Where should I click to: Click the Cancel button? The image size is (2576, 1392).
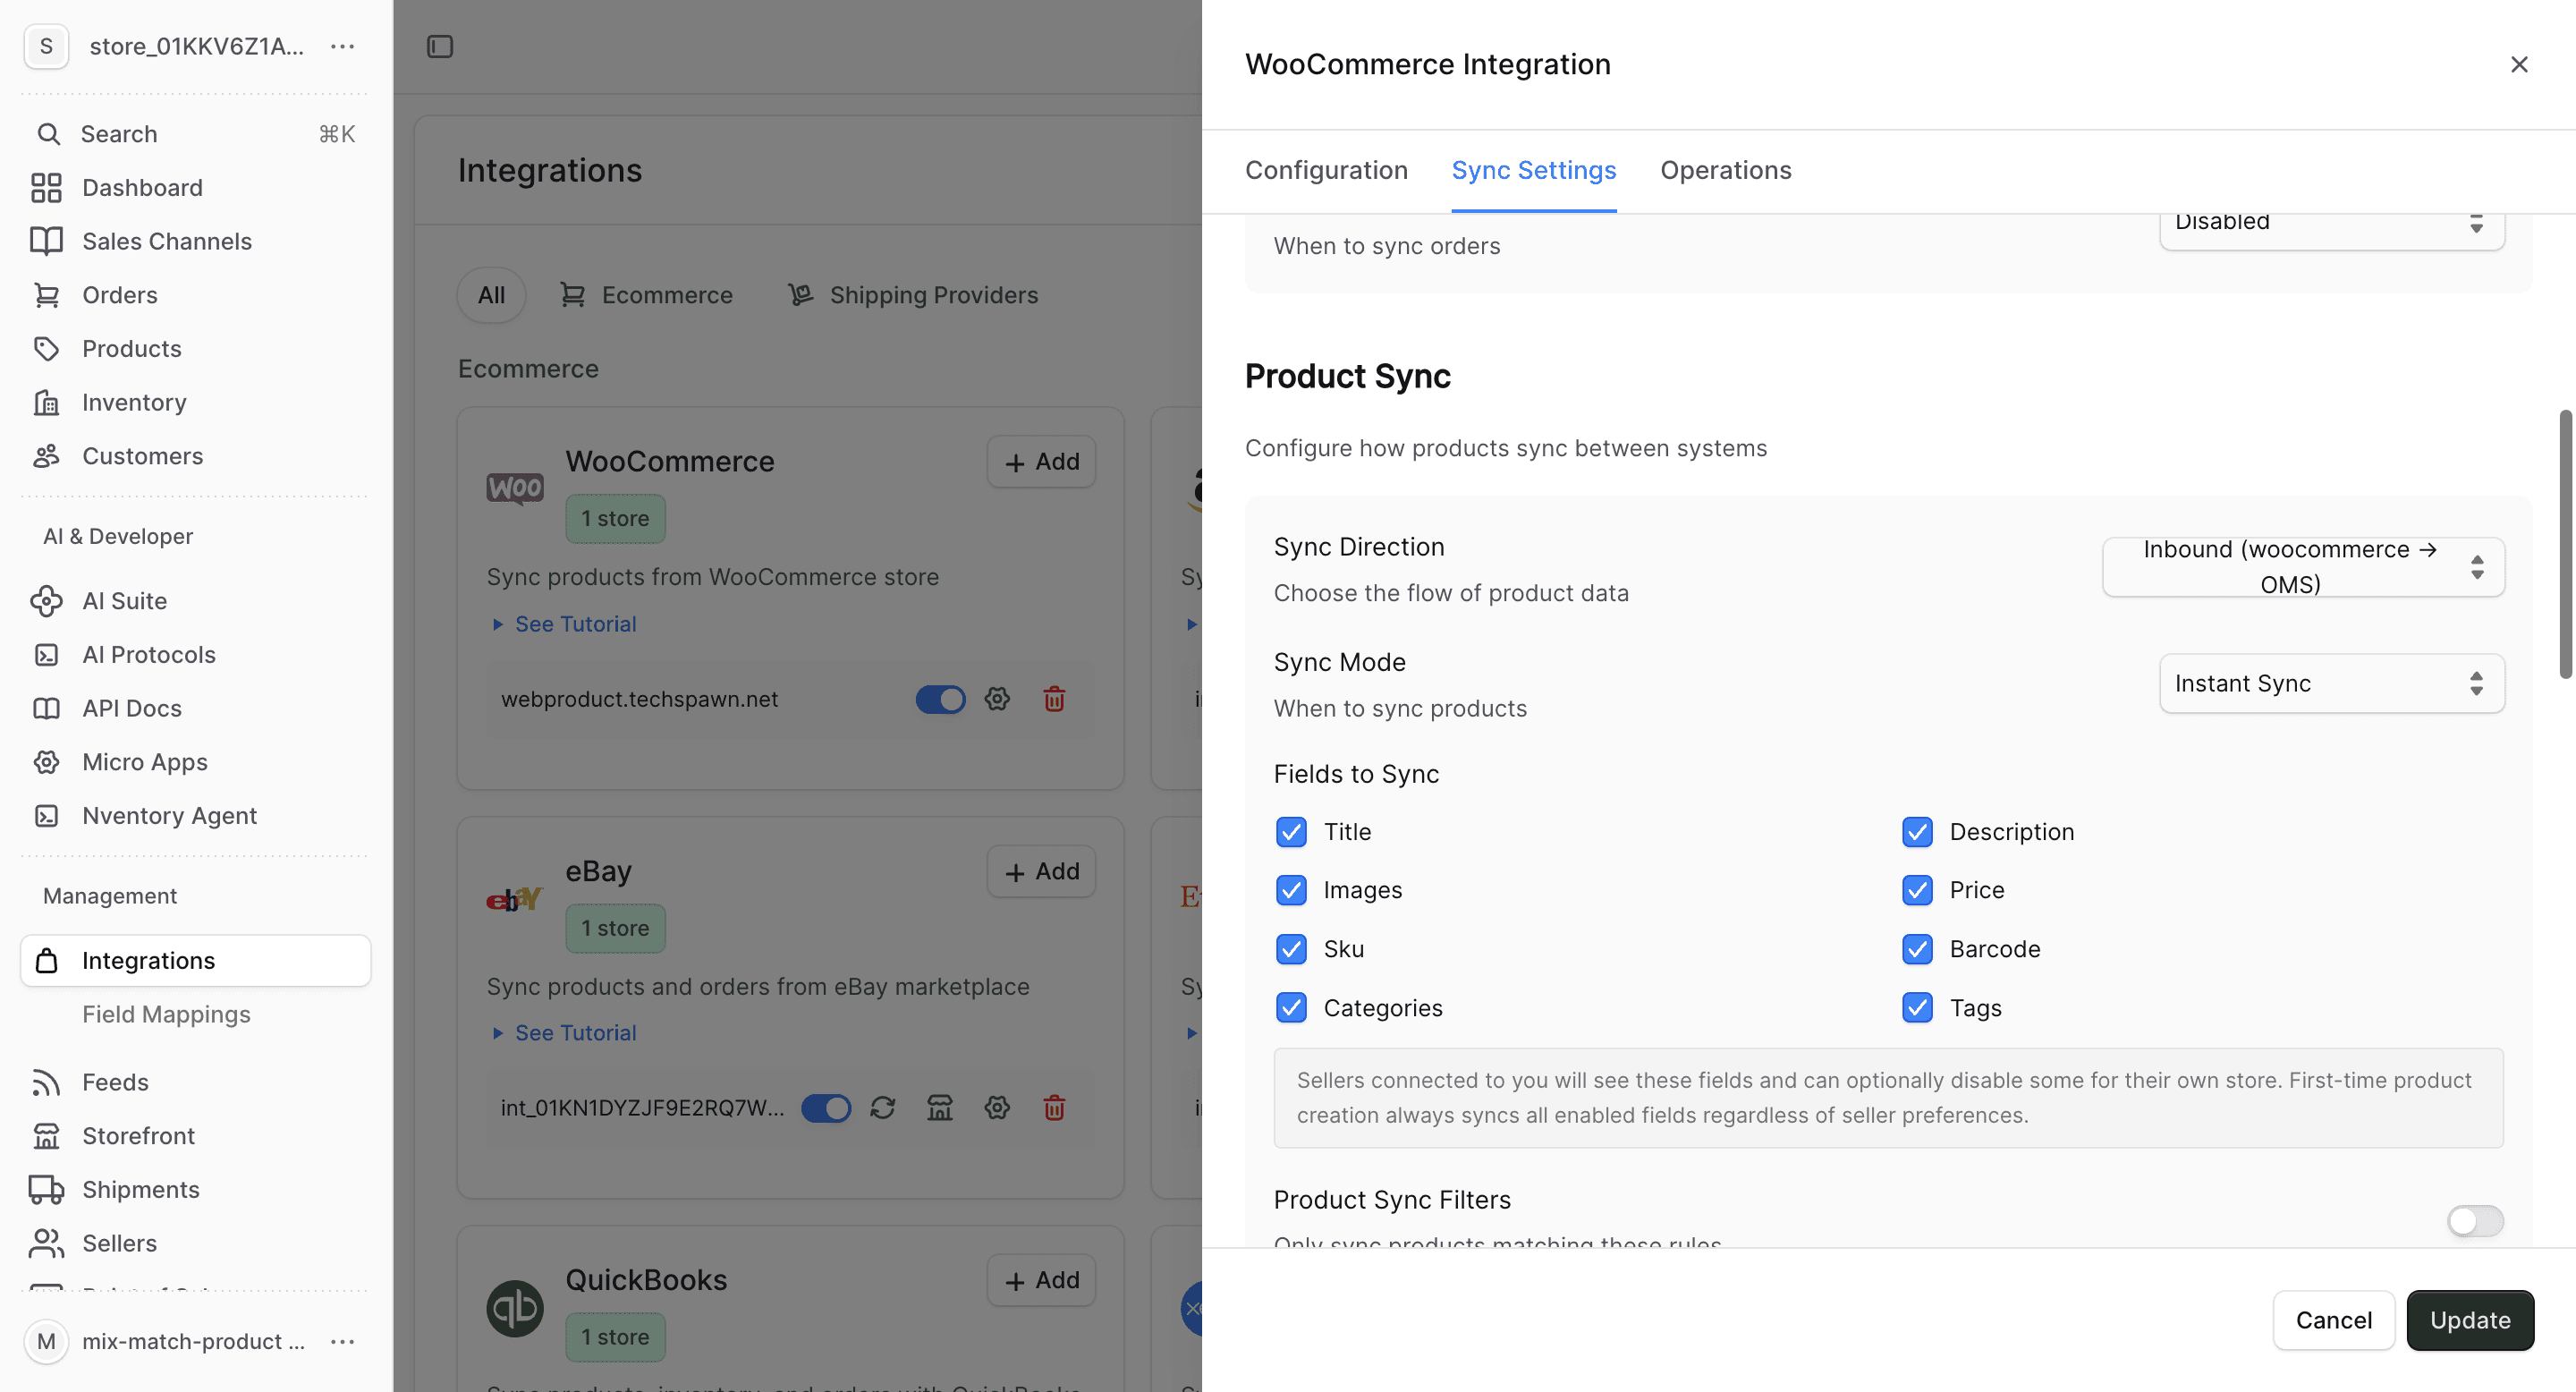pyautogui.click(x=2333, y=1320)
